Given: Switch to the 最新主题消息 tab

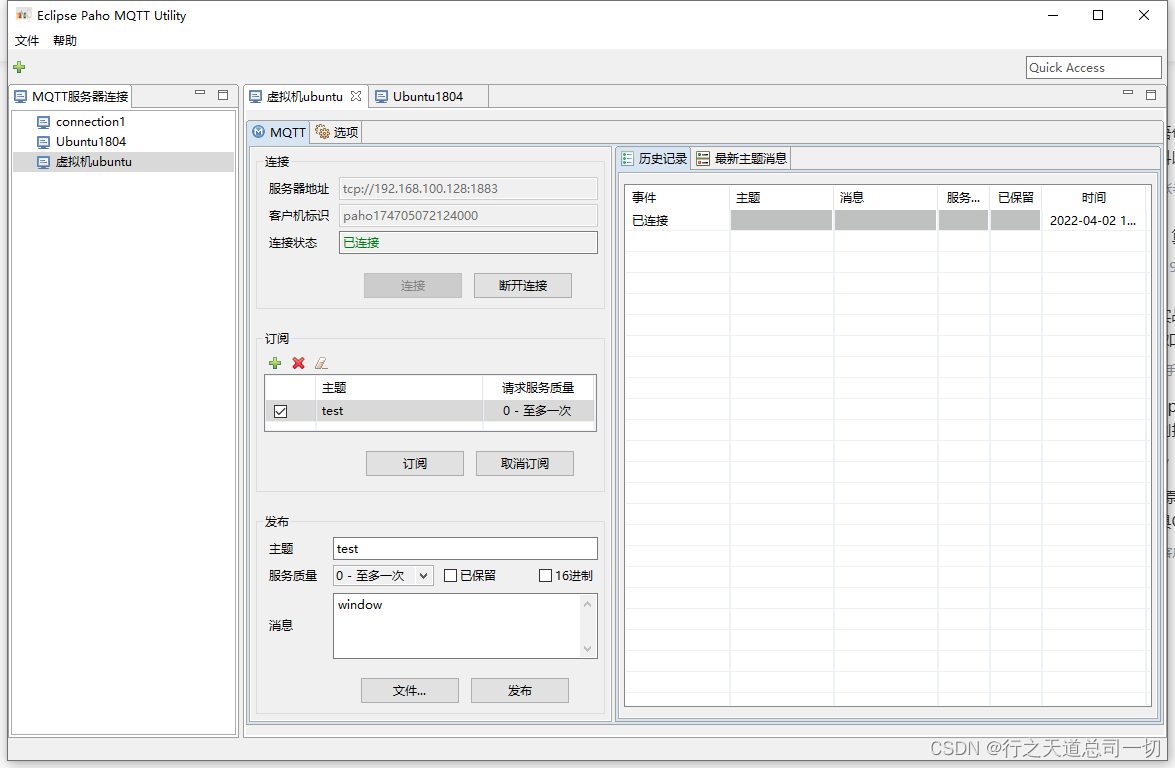Looking at the screenshot, I should click(741, 159).
